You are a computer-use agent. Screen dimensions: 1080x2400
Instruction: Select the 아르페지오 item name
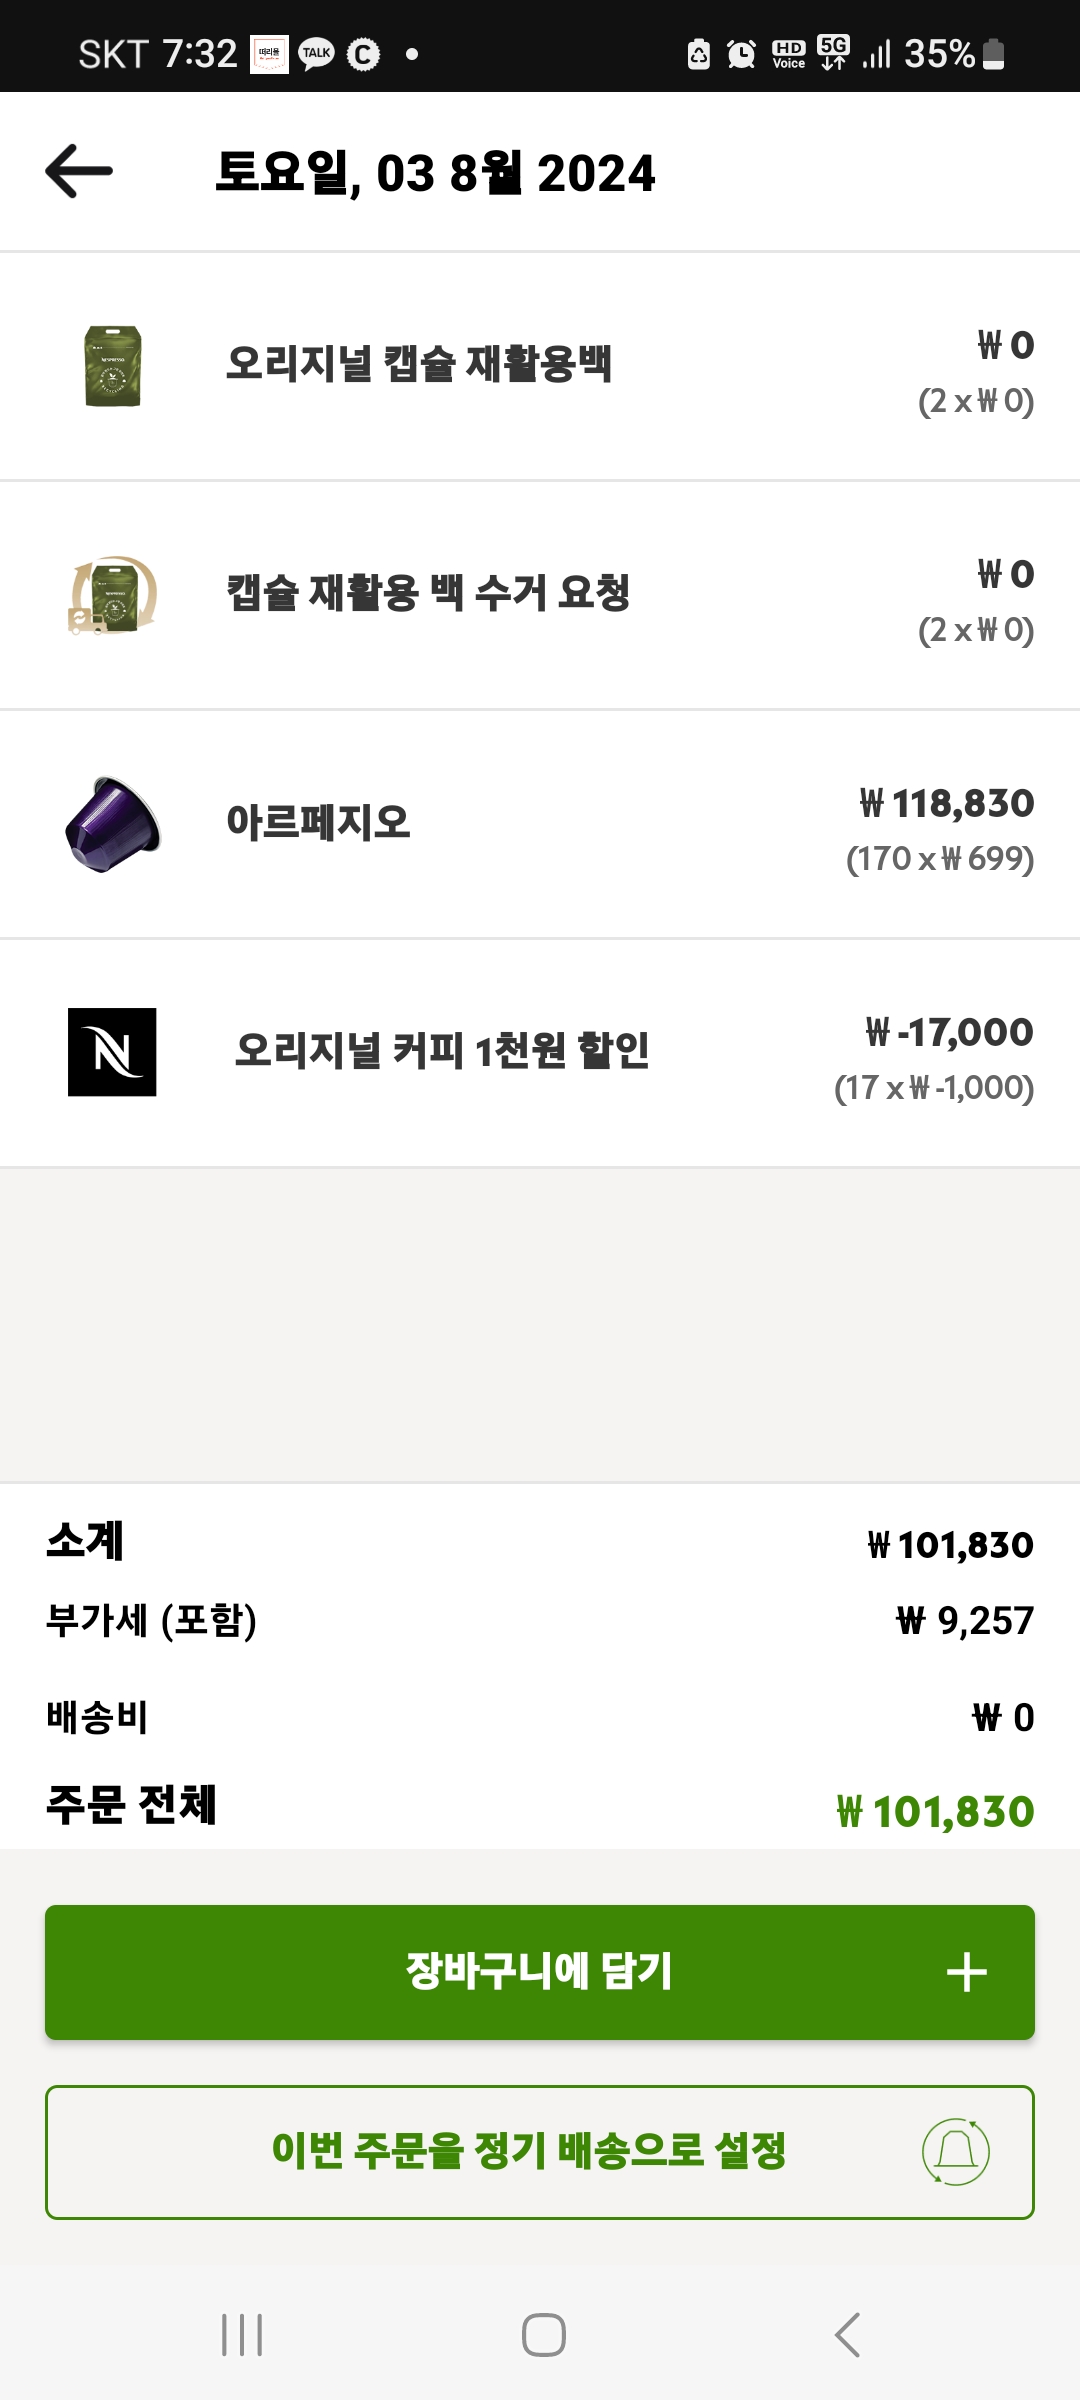pyautogui.click(x=319, y=822)
